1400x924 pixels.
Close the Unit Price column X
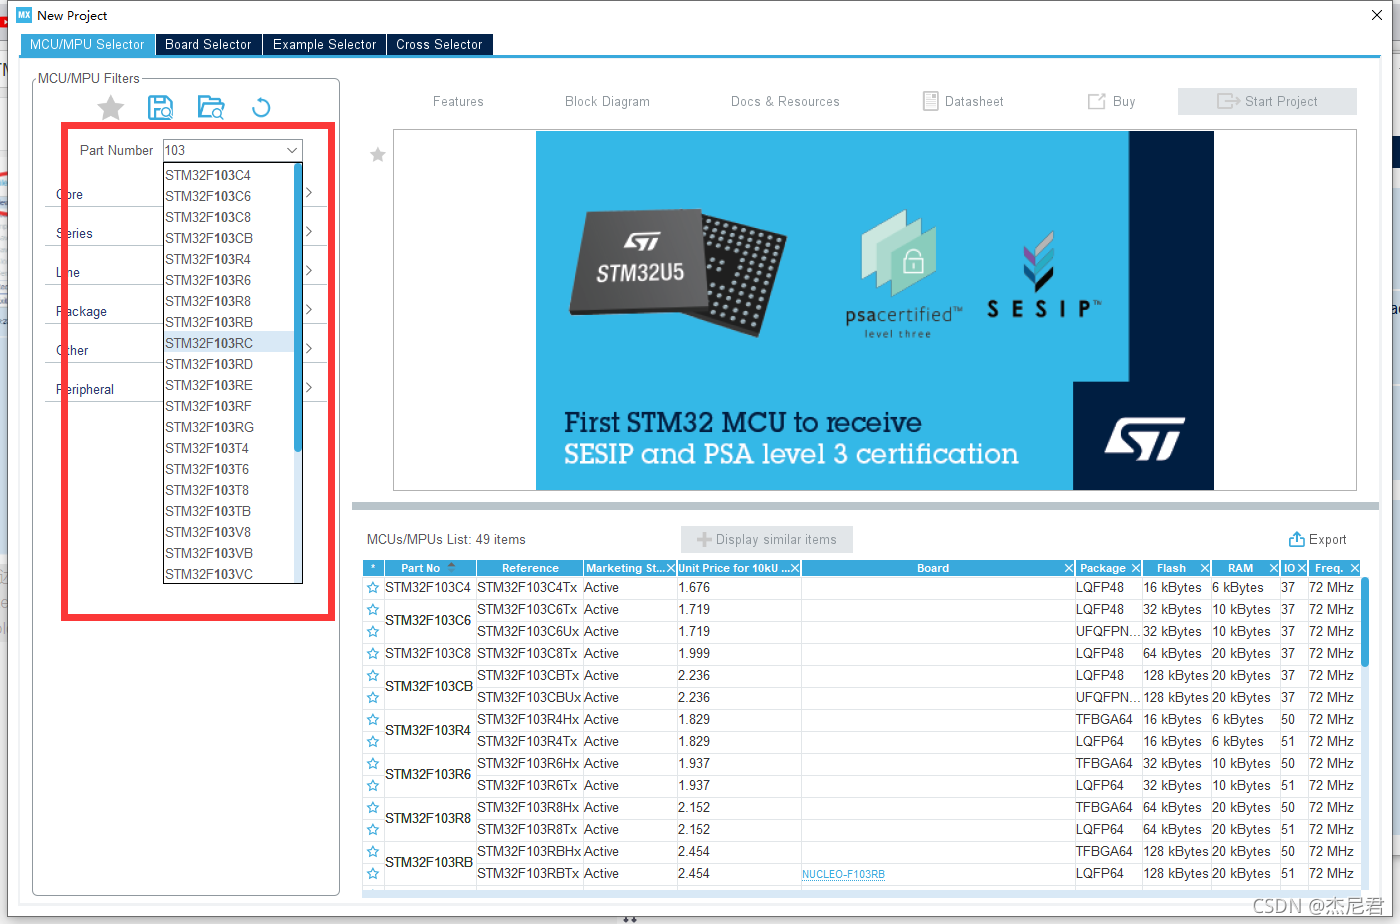point(795,568)
